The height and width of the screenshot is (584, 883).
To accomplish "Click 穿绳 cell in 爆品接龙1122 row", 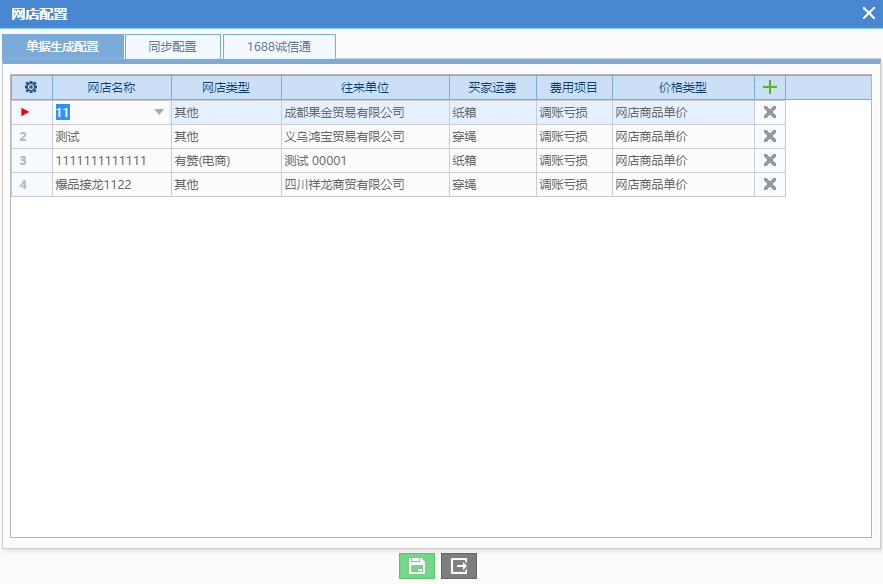I will (493, 184).
